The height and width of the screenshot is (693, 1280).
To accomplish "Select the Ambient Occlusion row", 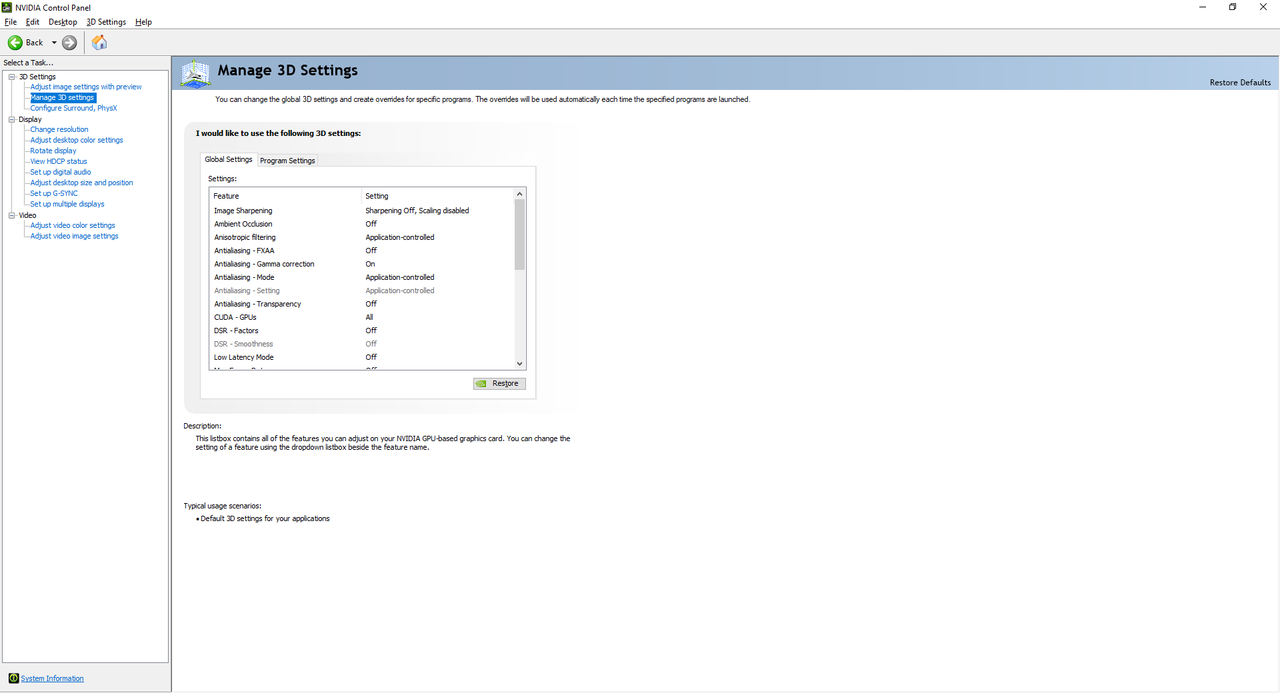I will click(x=362, y=224).
